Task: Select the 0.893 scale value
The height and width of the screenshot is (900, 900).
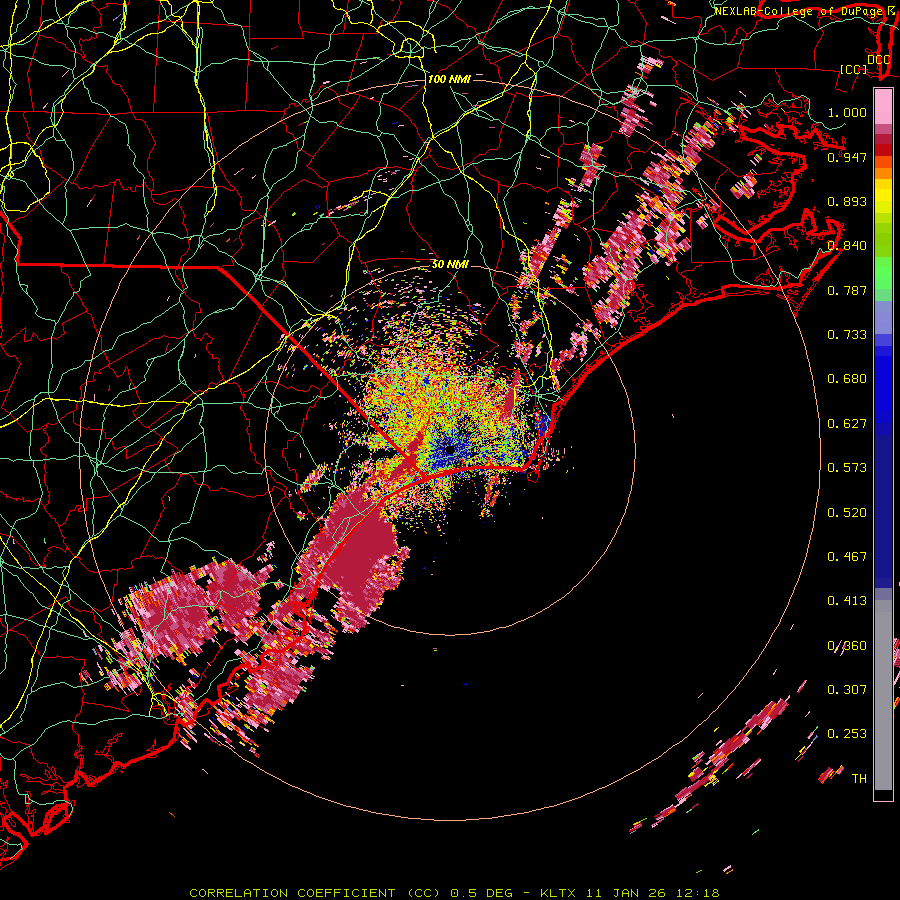Action: pos(847,201)
